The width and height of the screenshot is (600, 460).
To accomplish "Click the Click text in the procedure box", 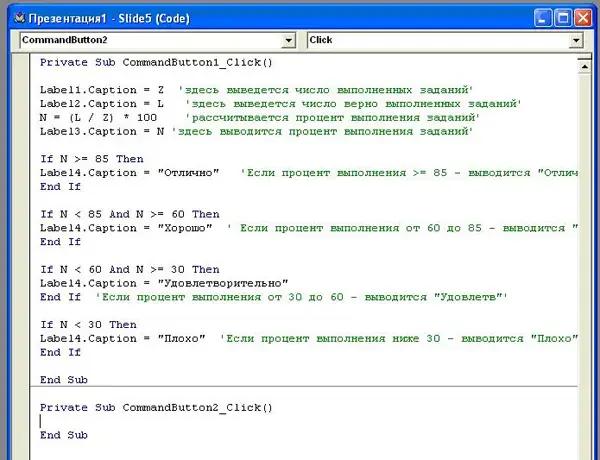I will coord(322,40).
